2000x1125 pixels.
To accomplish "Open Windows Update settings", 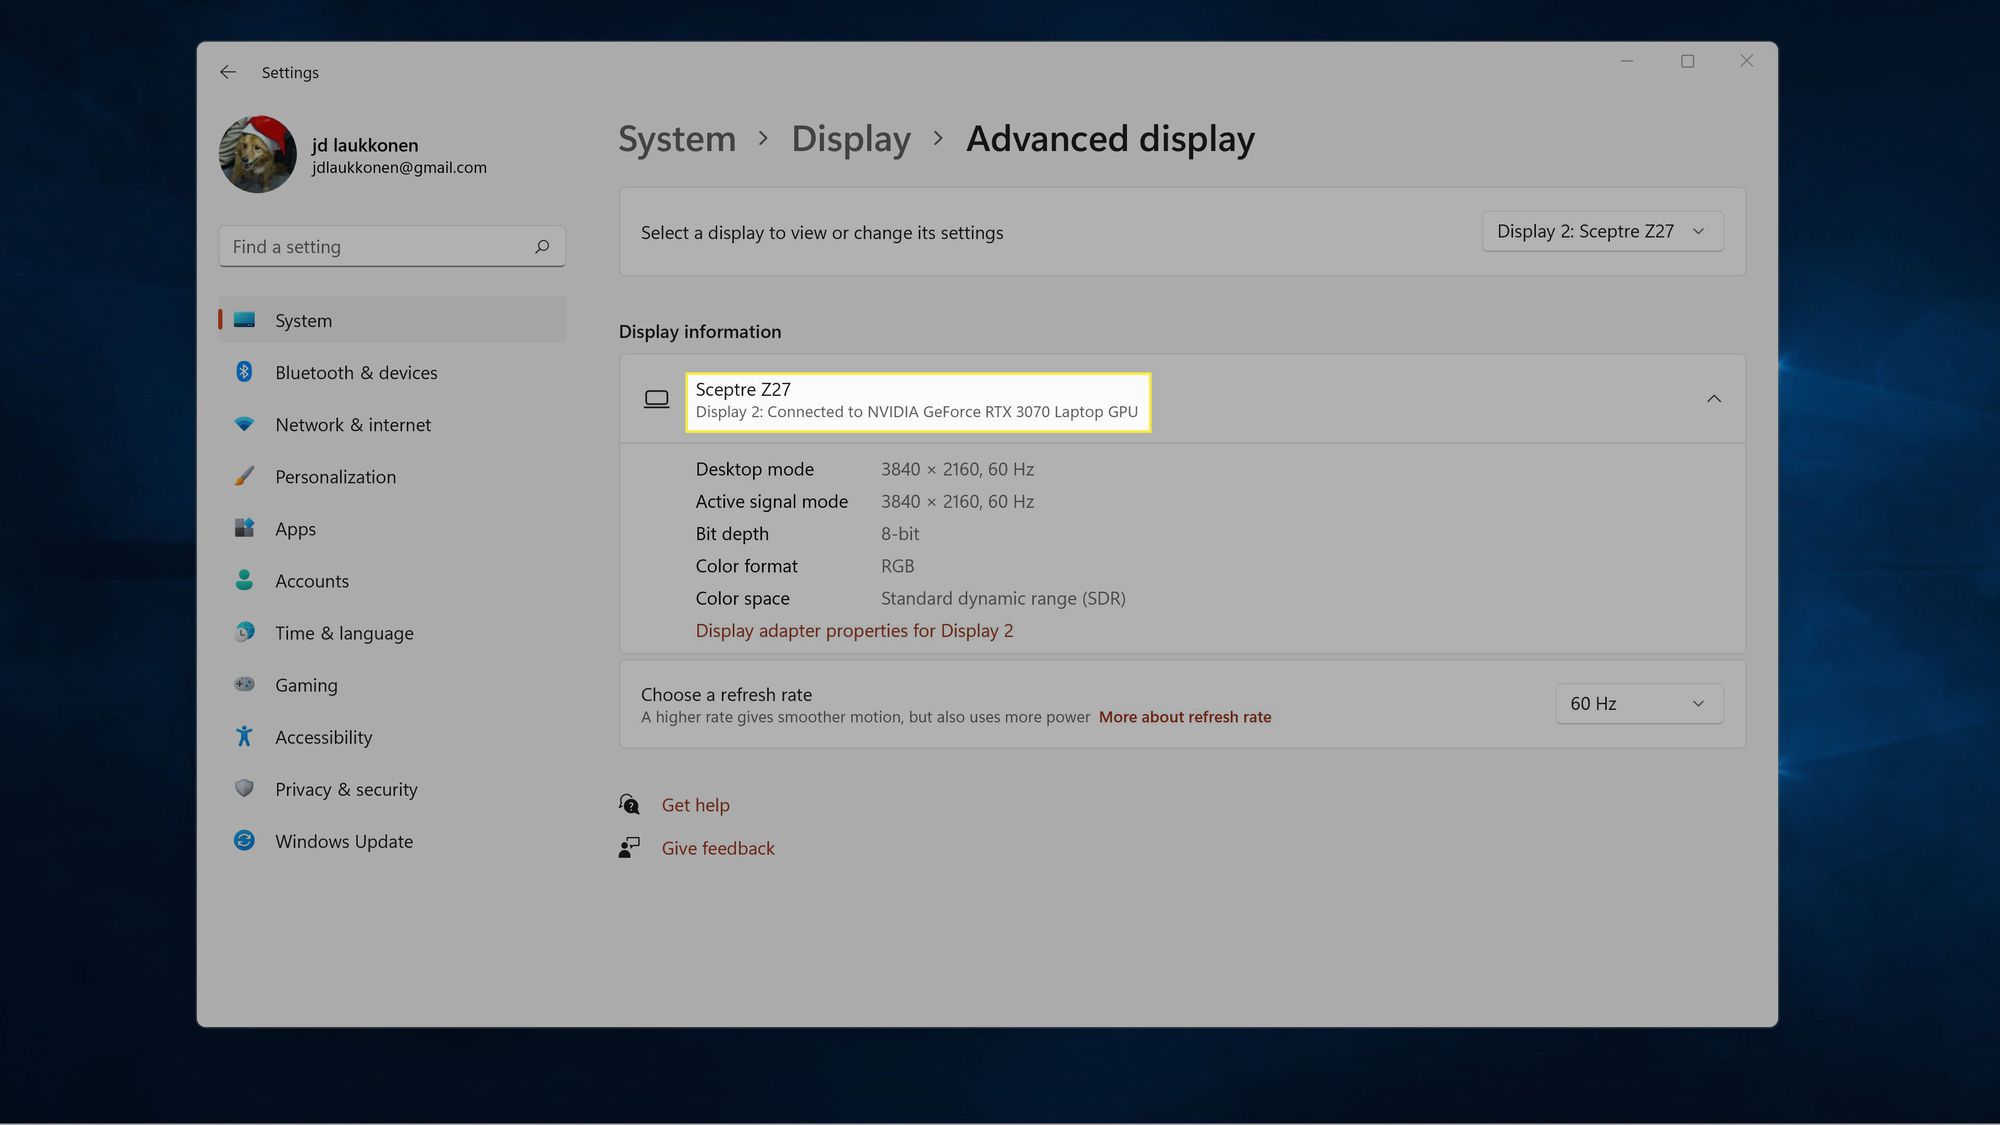I will pos(392,840).
